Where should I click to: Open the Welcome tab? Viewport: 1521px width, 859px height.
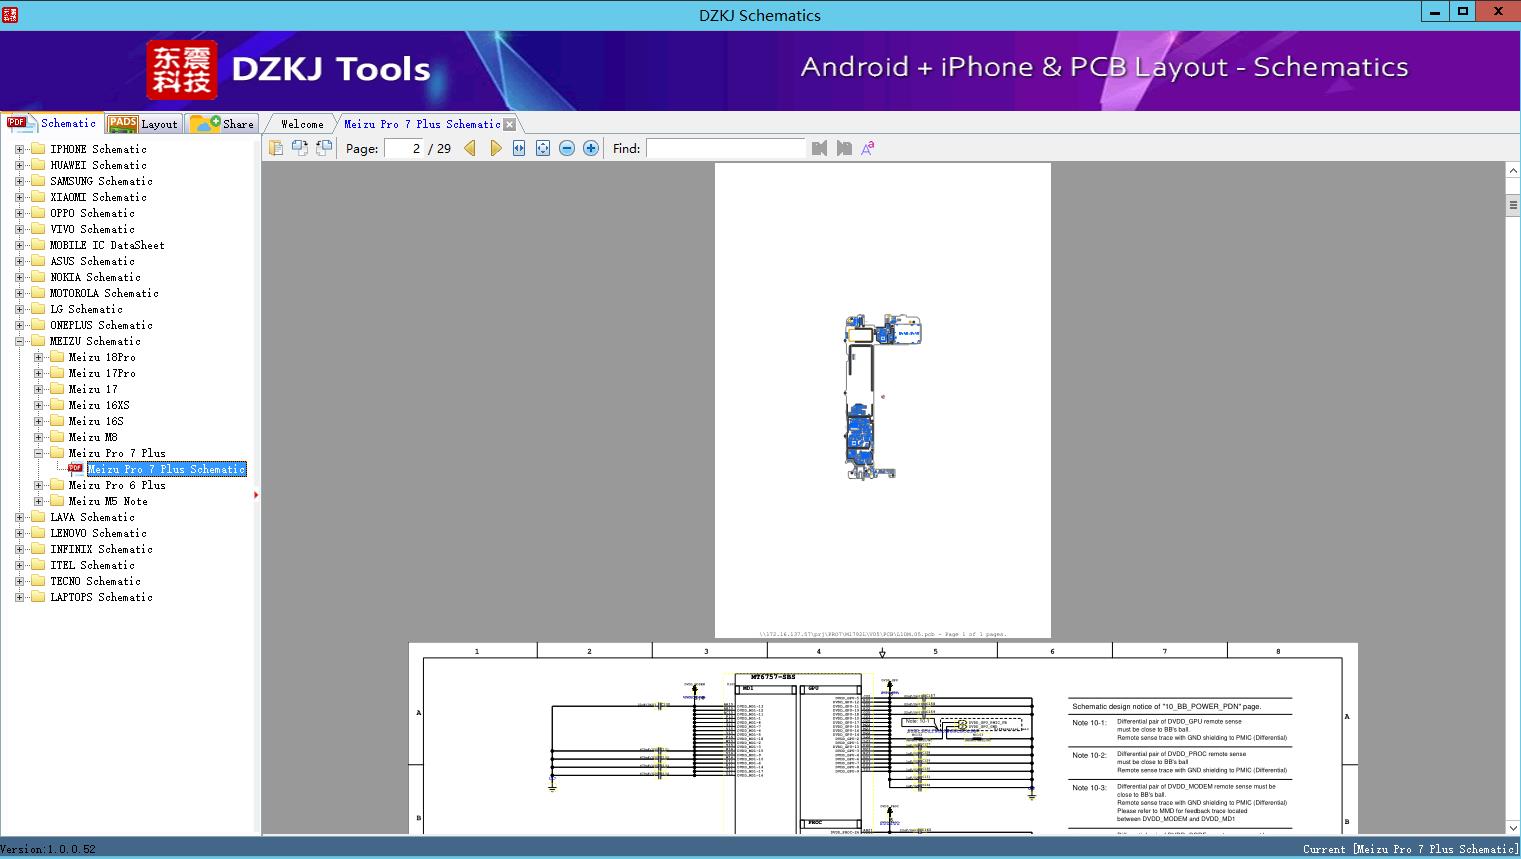tap(300, 123)
